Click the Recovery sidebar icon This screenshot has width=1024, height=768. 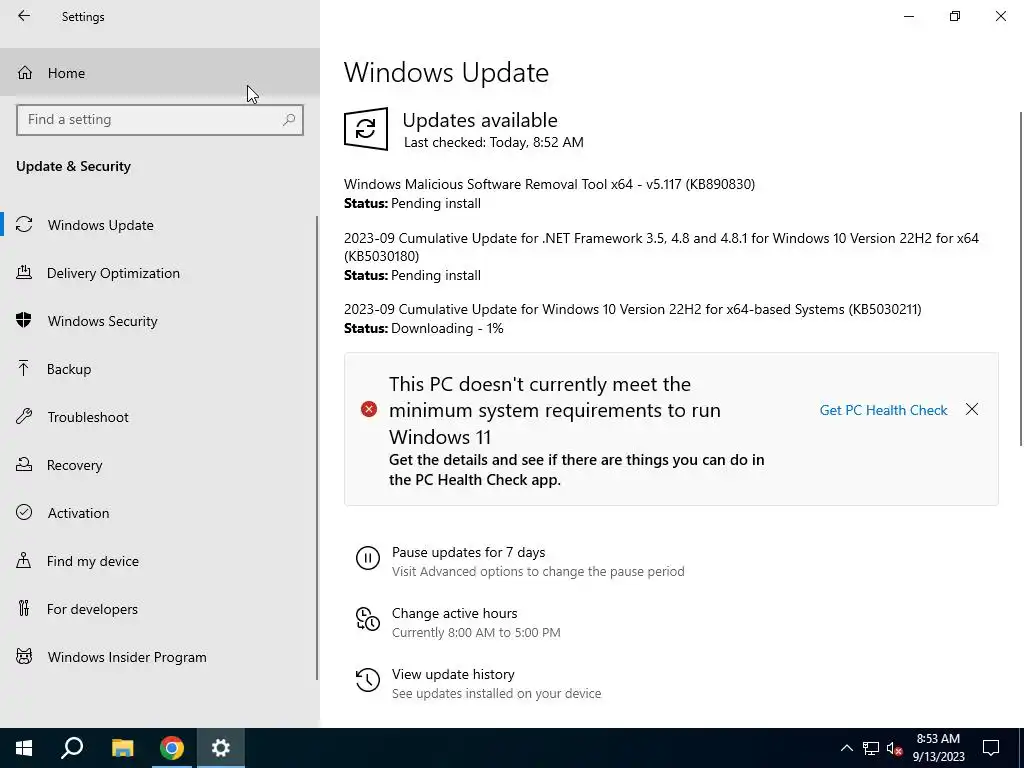24,465
